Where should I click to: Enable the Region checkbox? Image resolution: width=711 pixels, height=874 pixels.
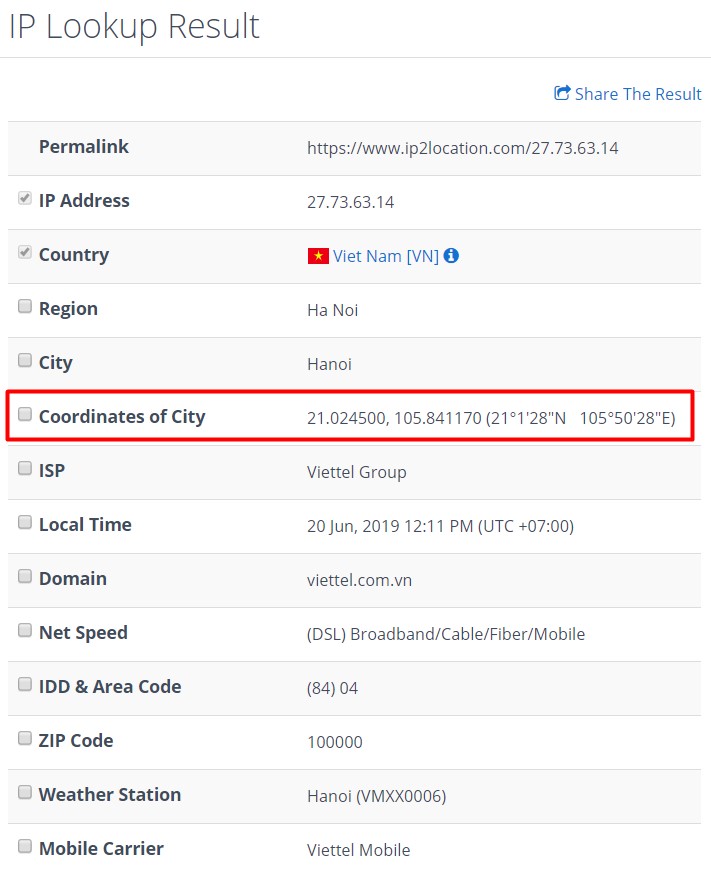(x=25, y=307)
